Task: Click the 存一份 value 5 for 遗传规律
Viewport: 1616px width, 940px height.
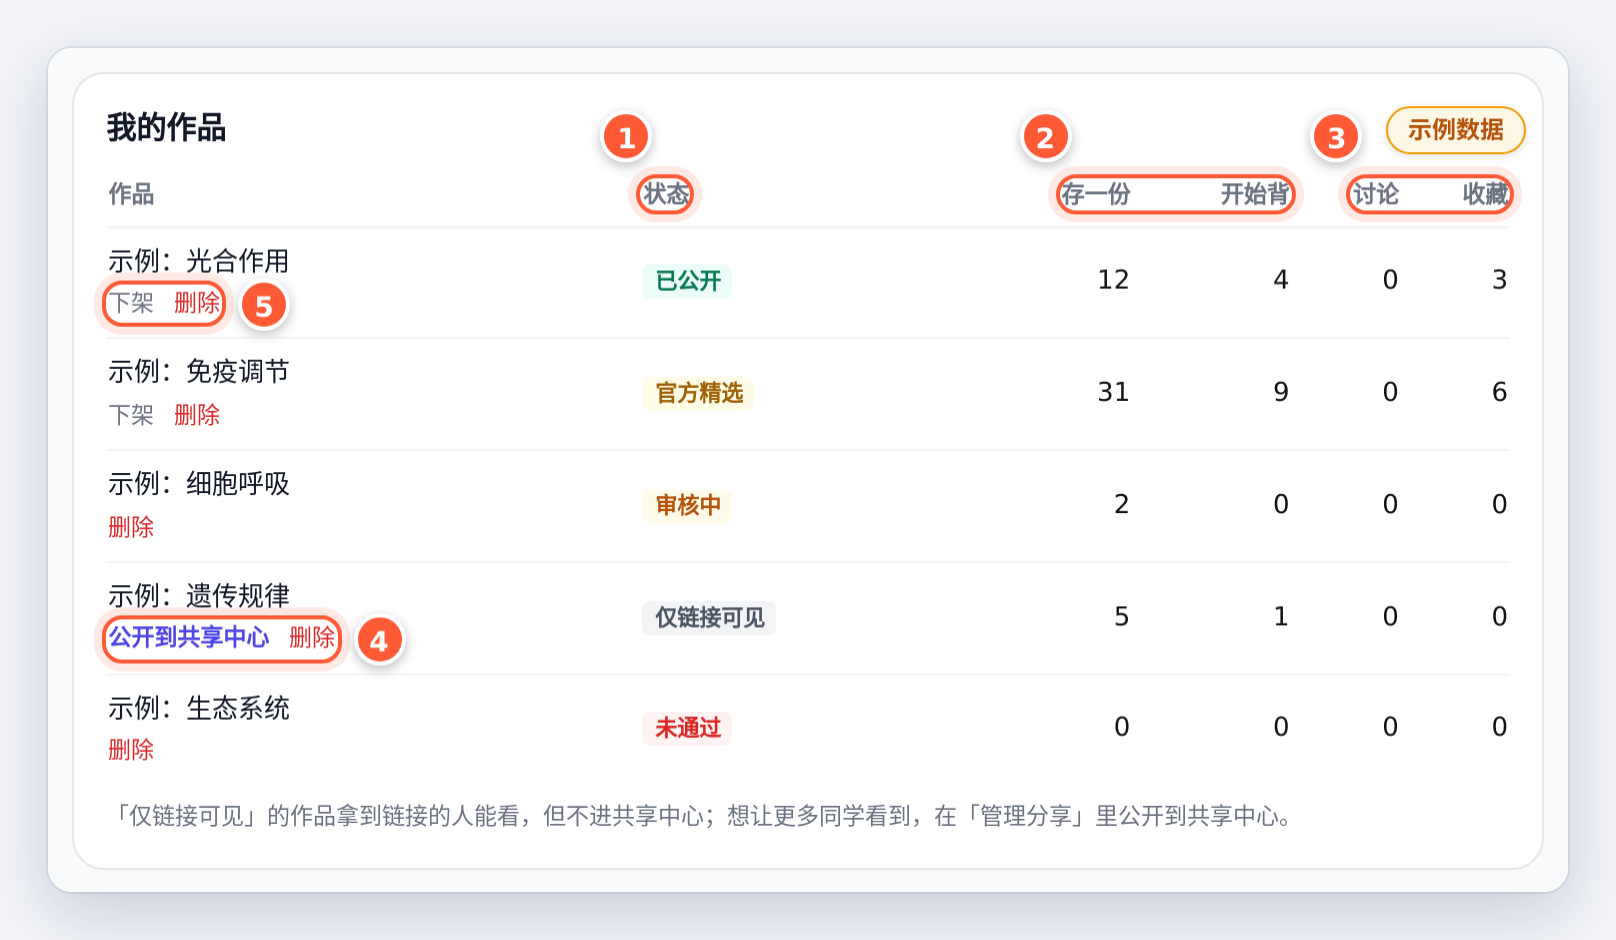Action: coord(1122,617)
